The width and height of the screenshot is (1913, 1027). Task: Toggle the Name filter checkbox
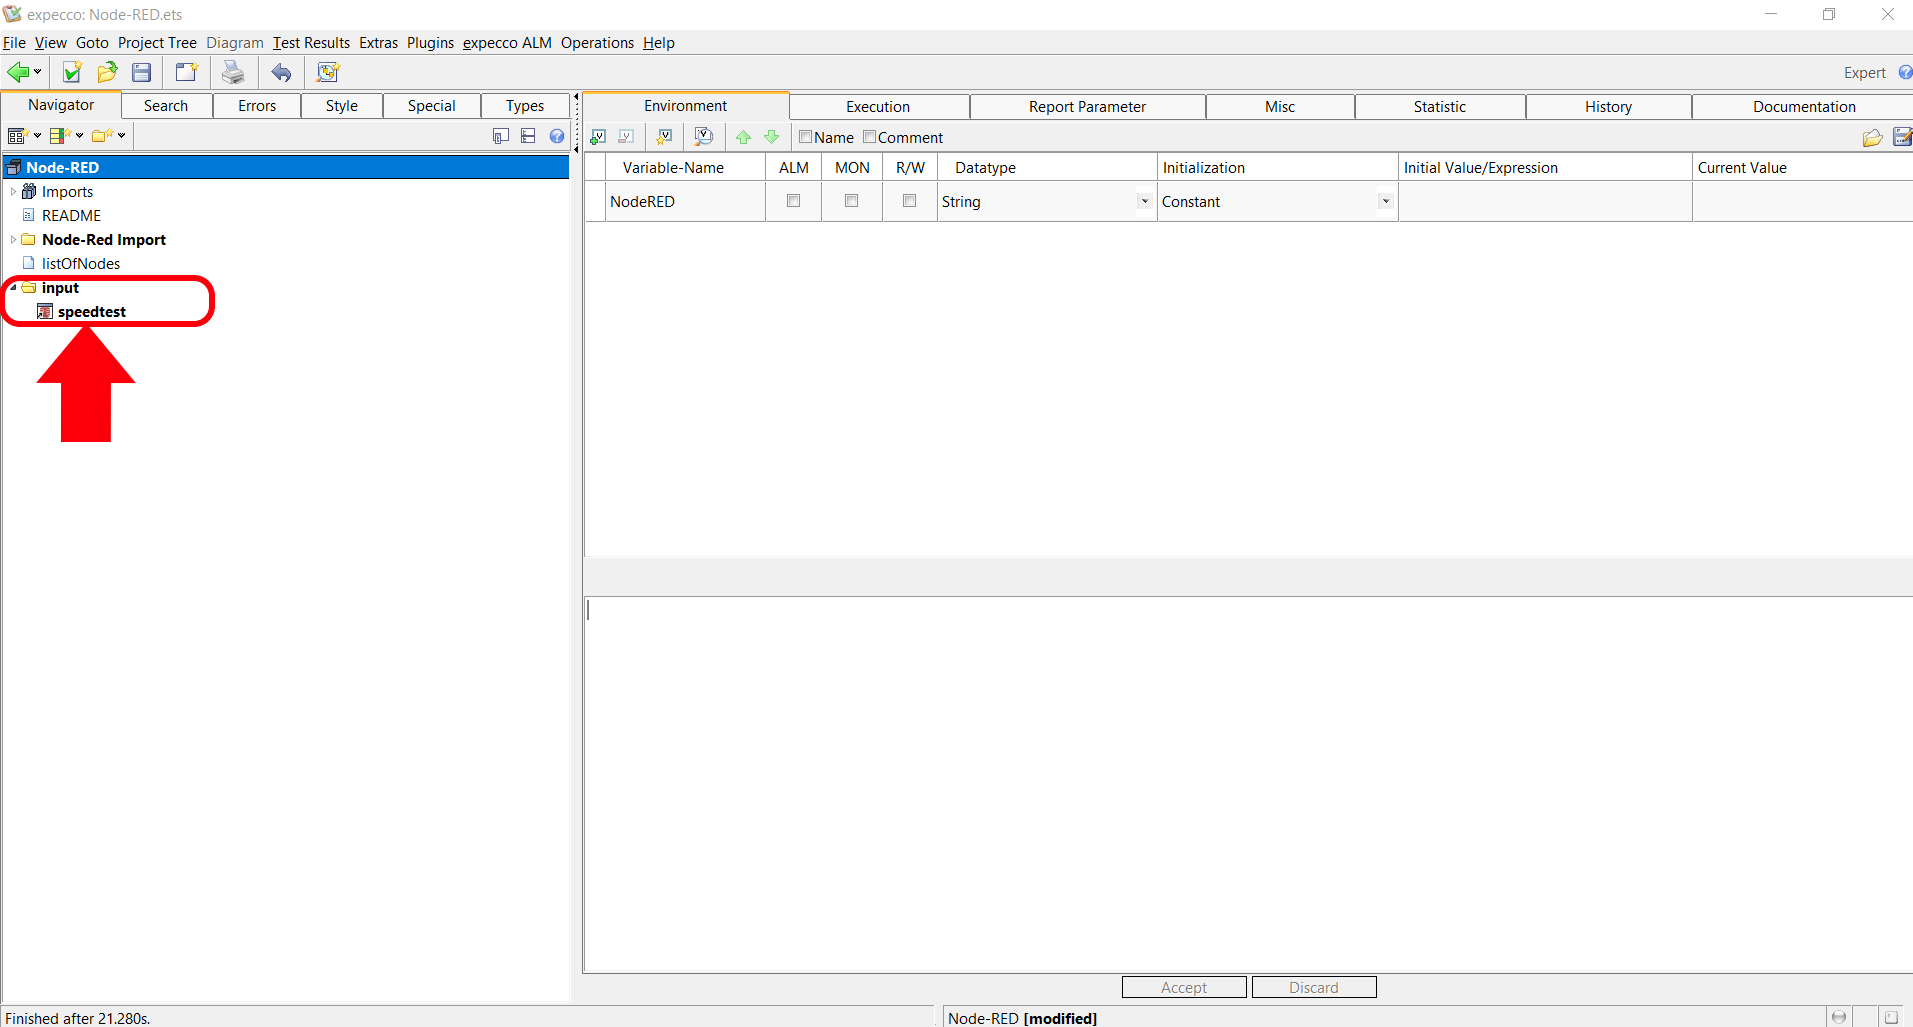805,137
